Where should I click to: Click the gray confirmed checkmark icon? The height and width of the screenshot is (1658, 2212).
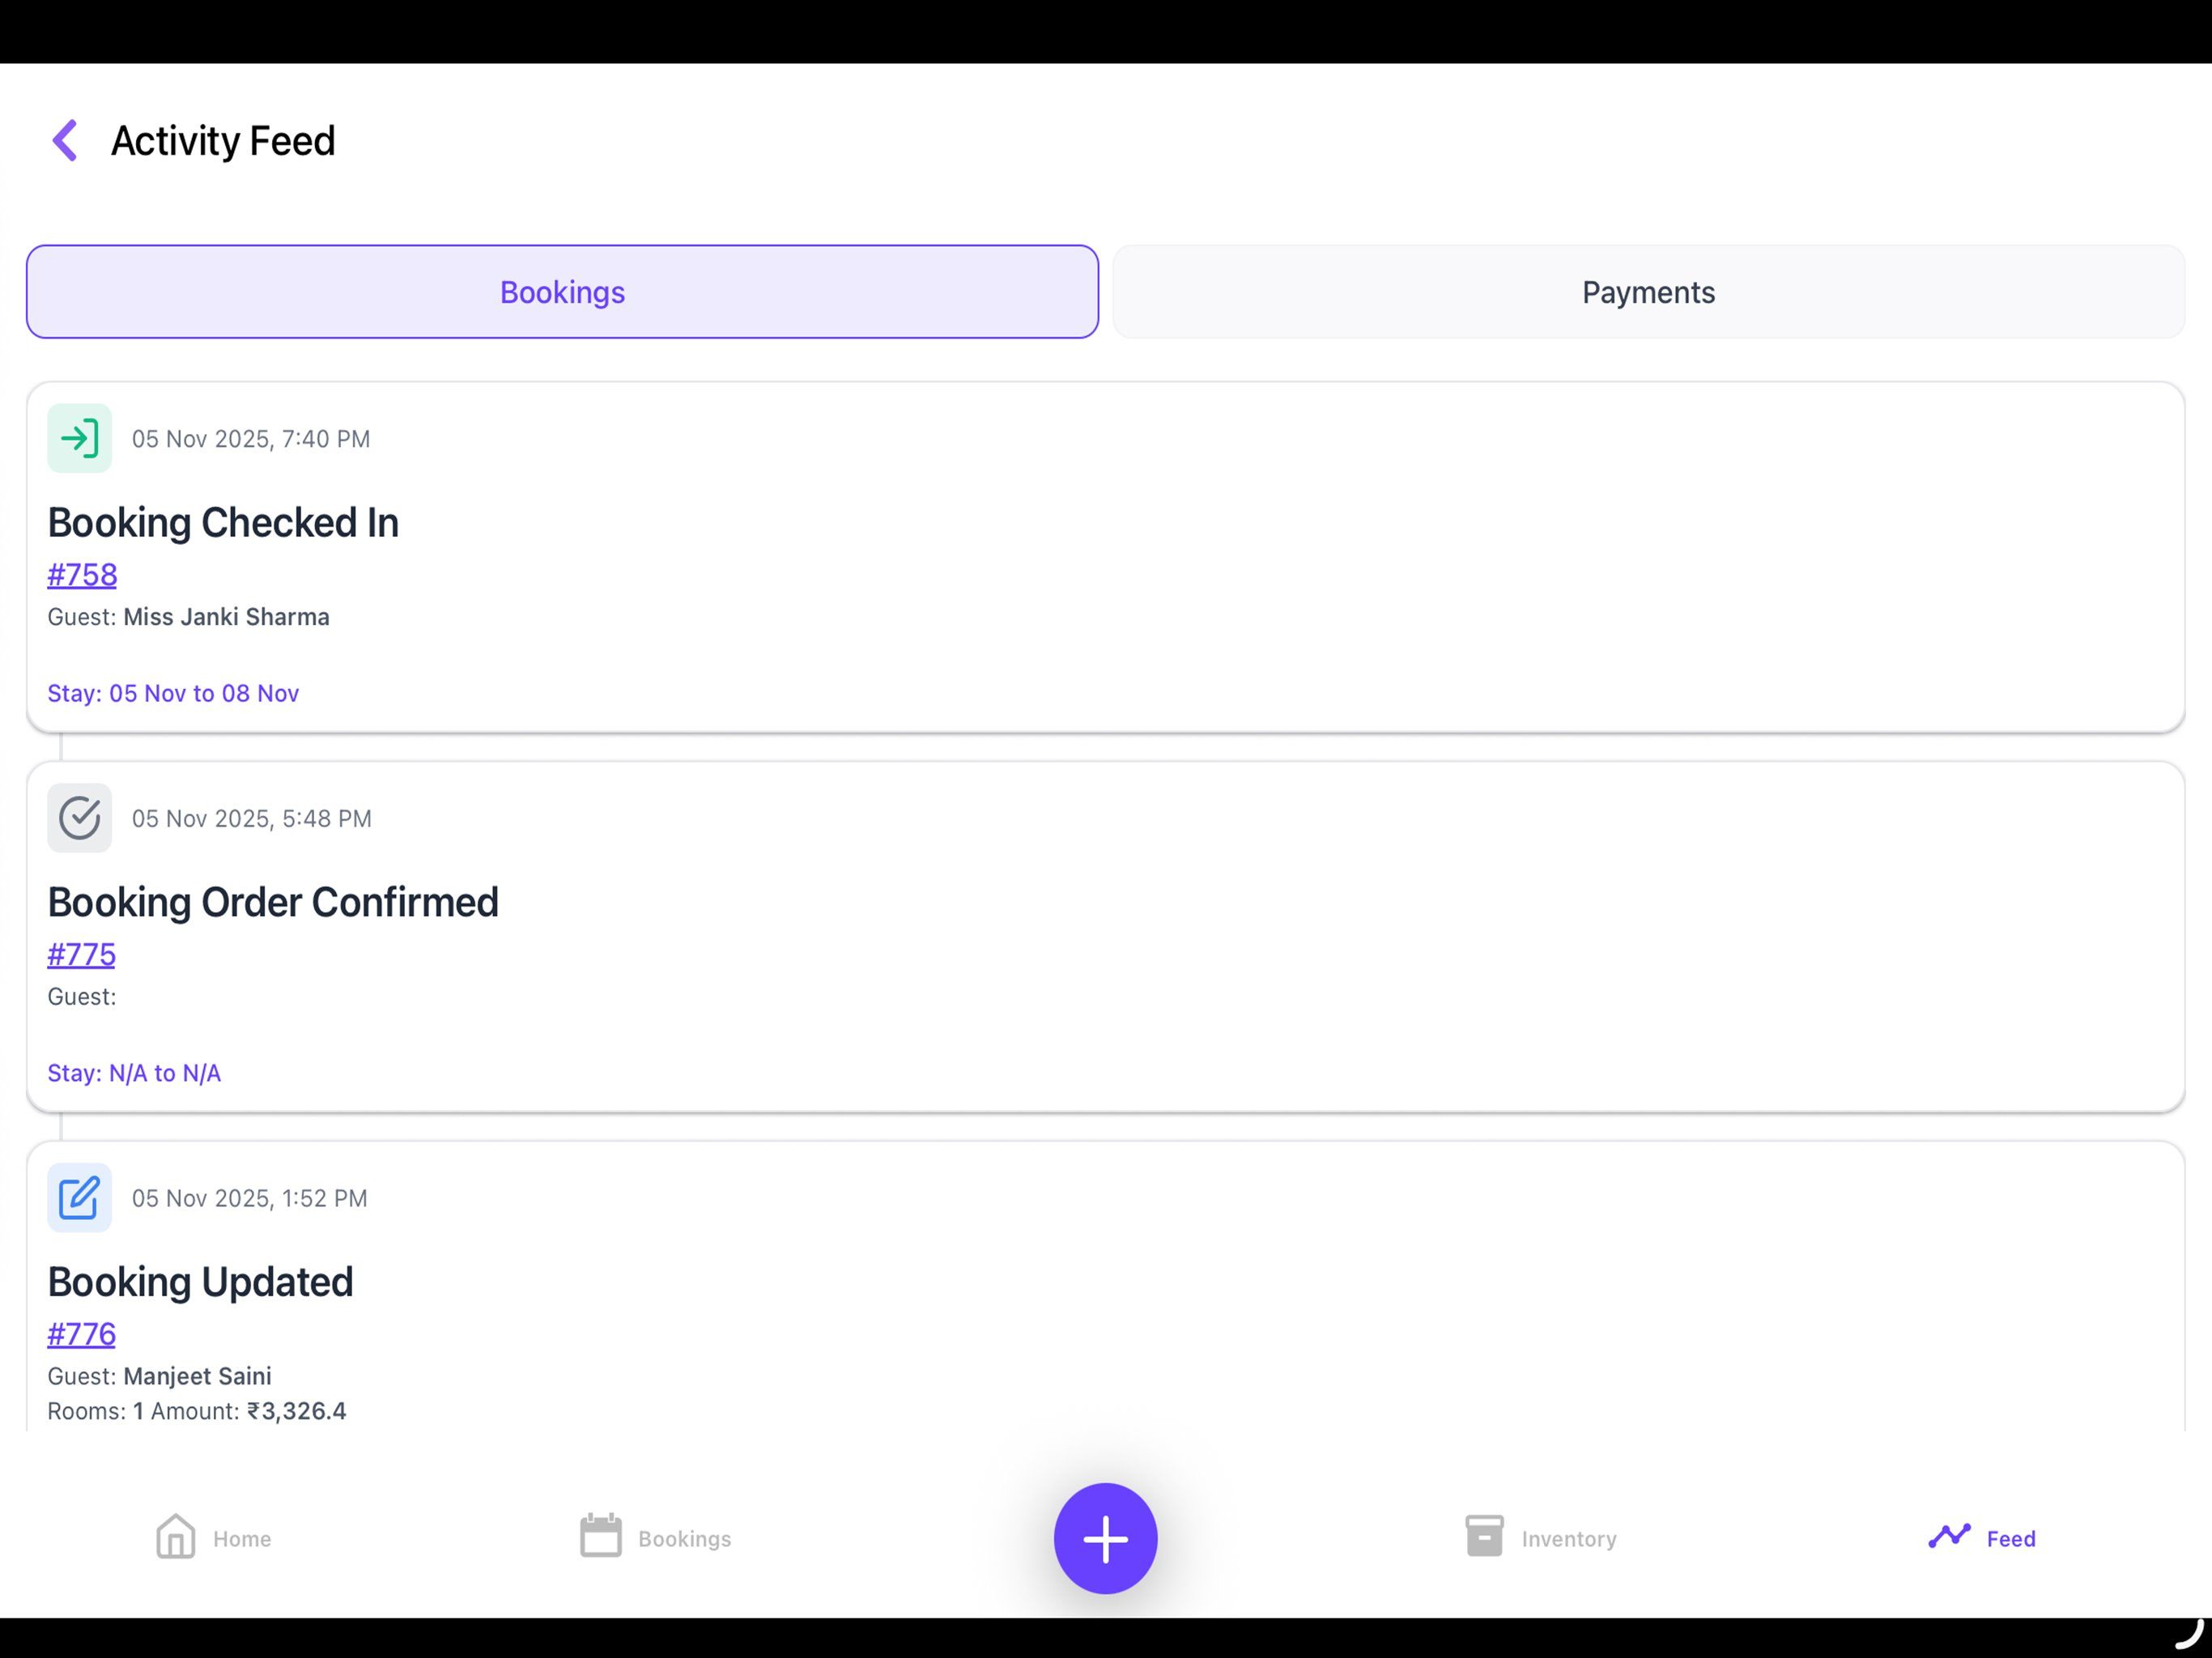click(79, 818)
